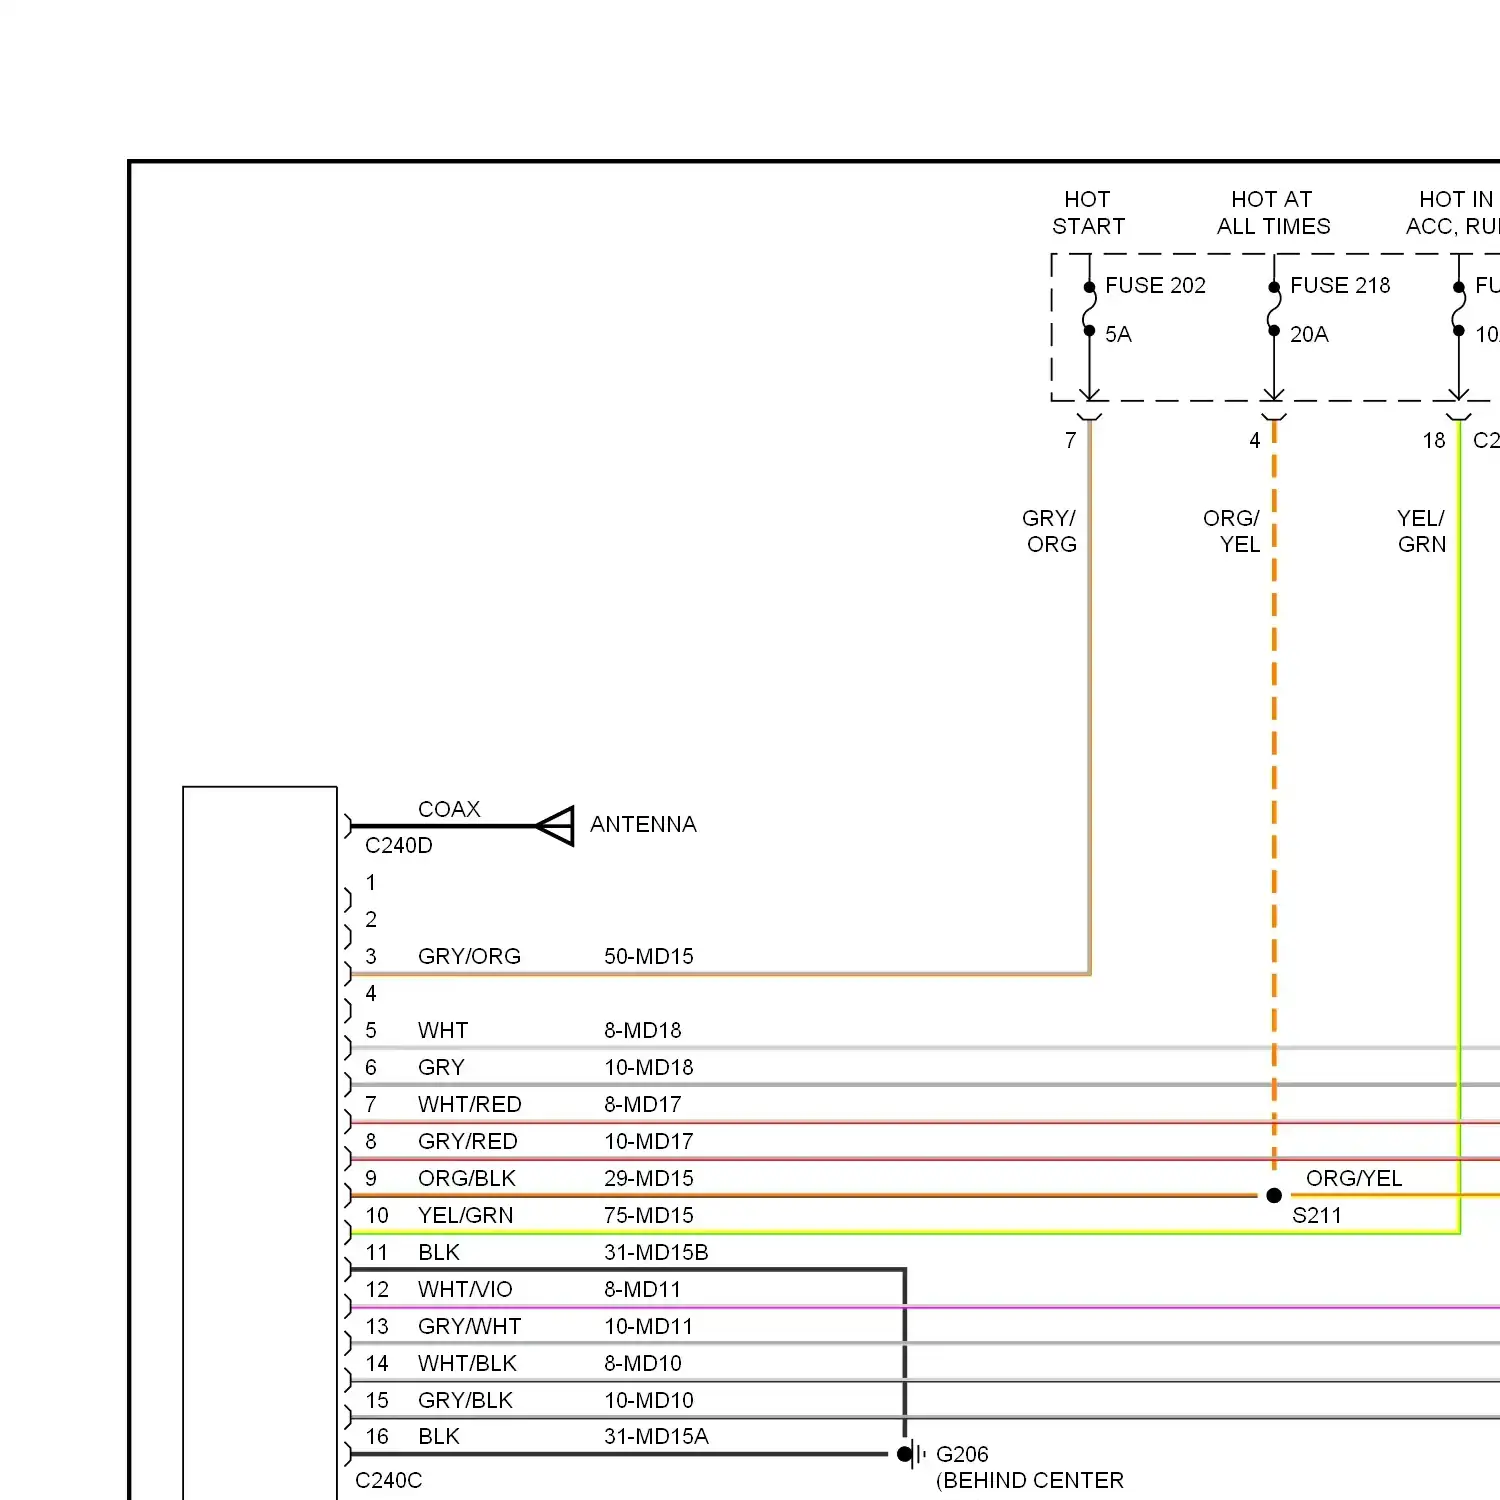
Task: Click the G206 ground symbol
Action: pyautogui.click(x=911, y=1454)
